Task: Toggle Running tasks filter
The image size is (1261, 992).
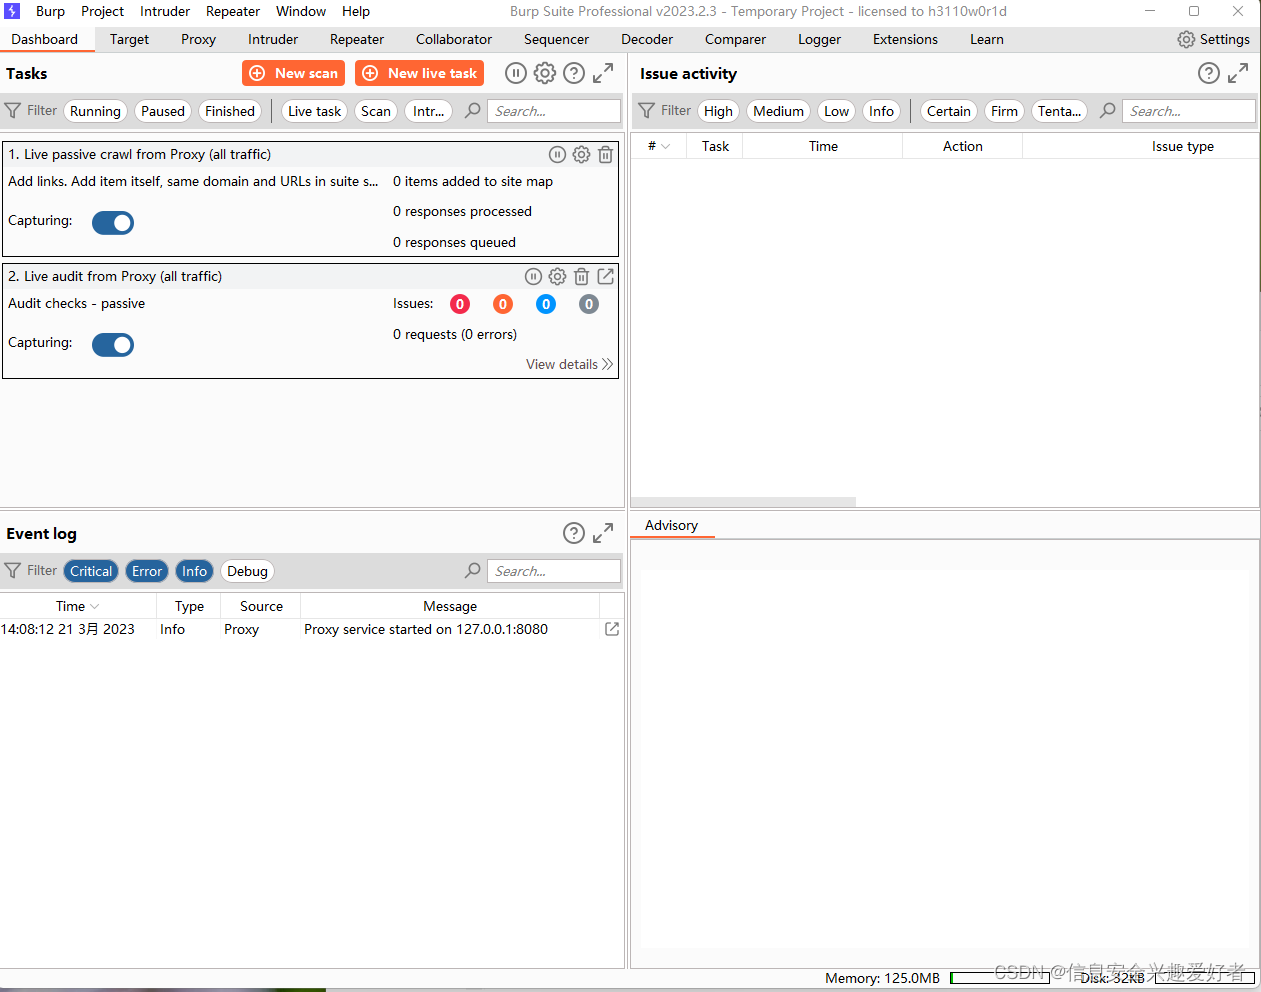Action: [x=95, y=111]
